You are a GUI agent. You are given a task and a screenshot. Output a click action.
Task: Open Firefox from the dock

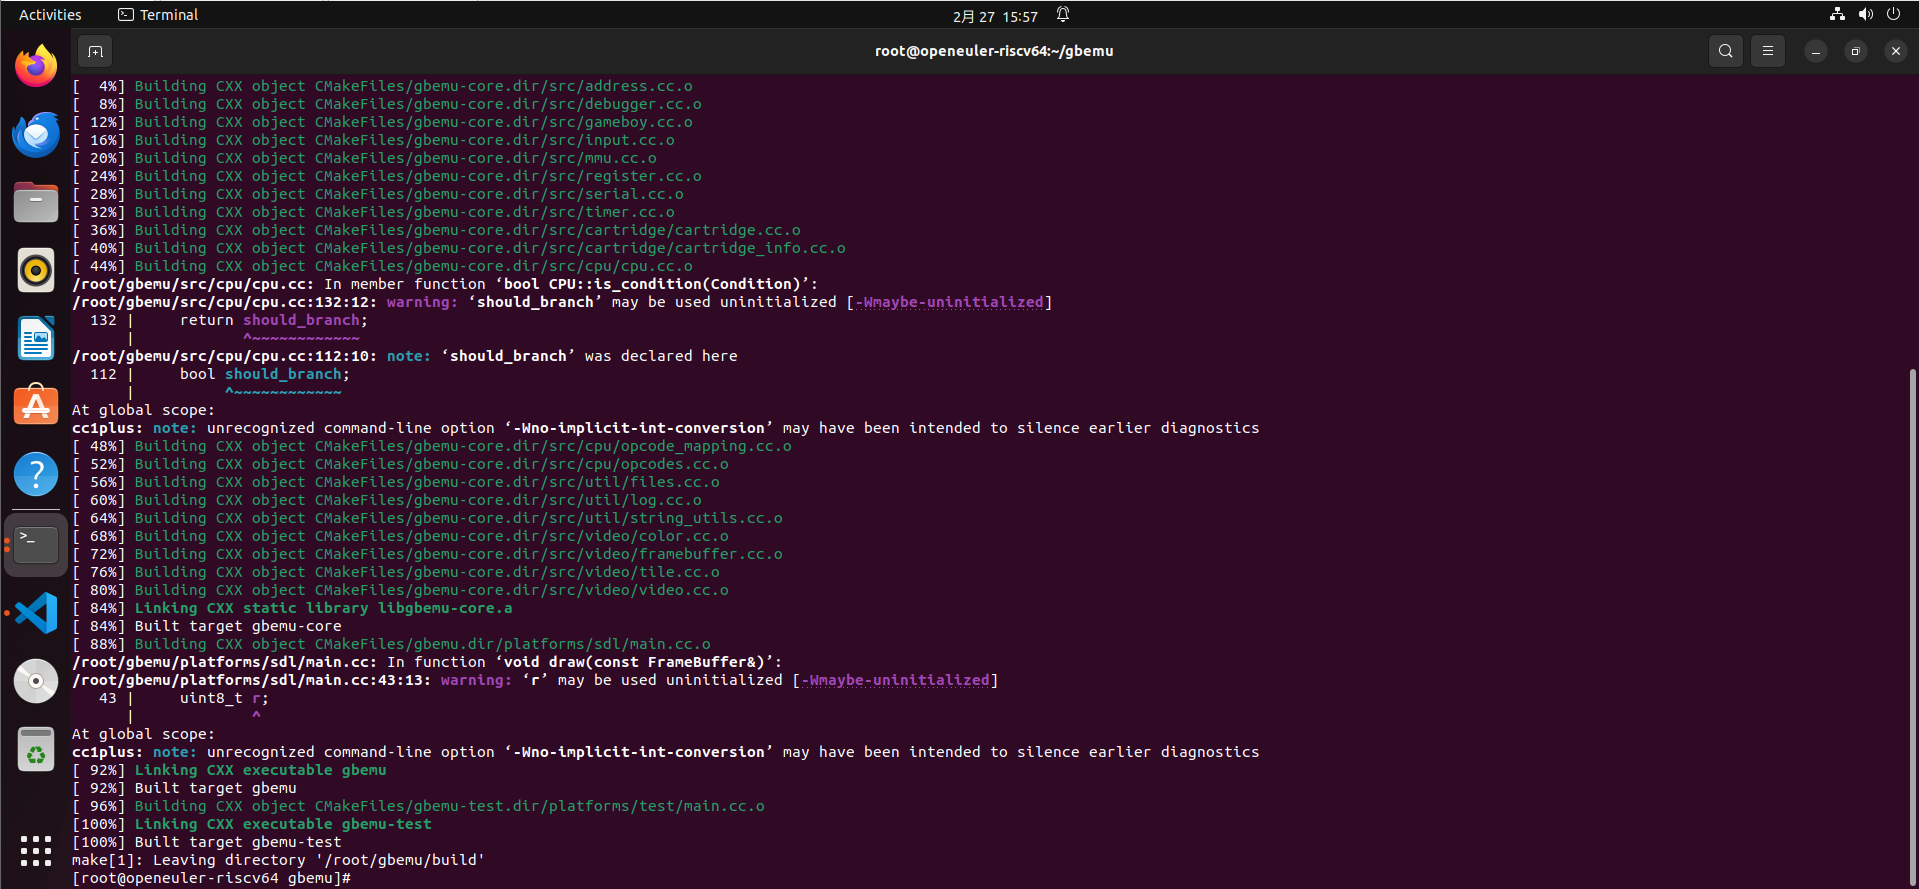pos(36,66)
